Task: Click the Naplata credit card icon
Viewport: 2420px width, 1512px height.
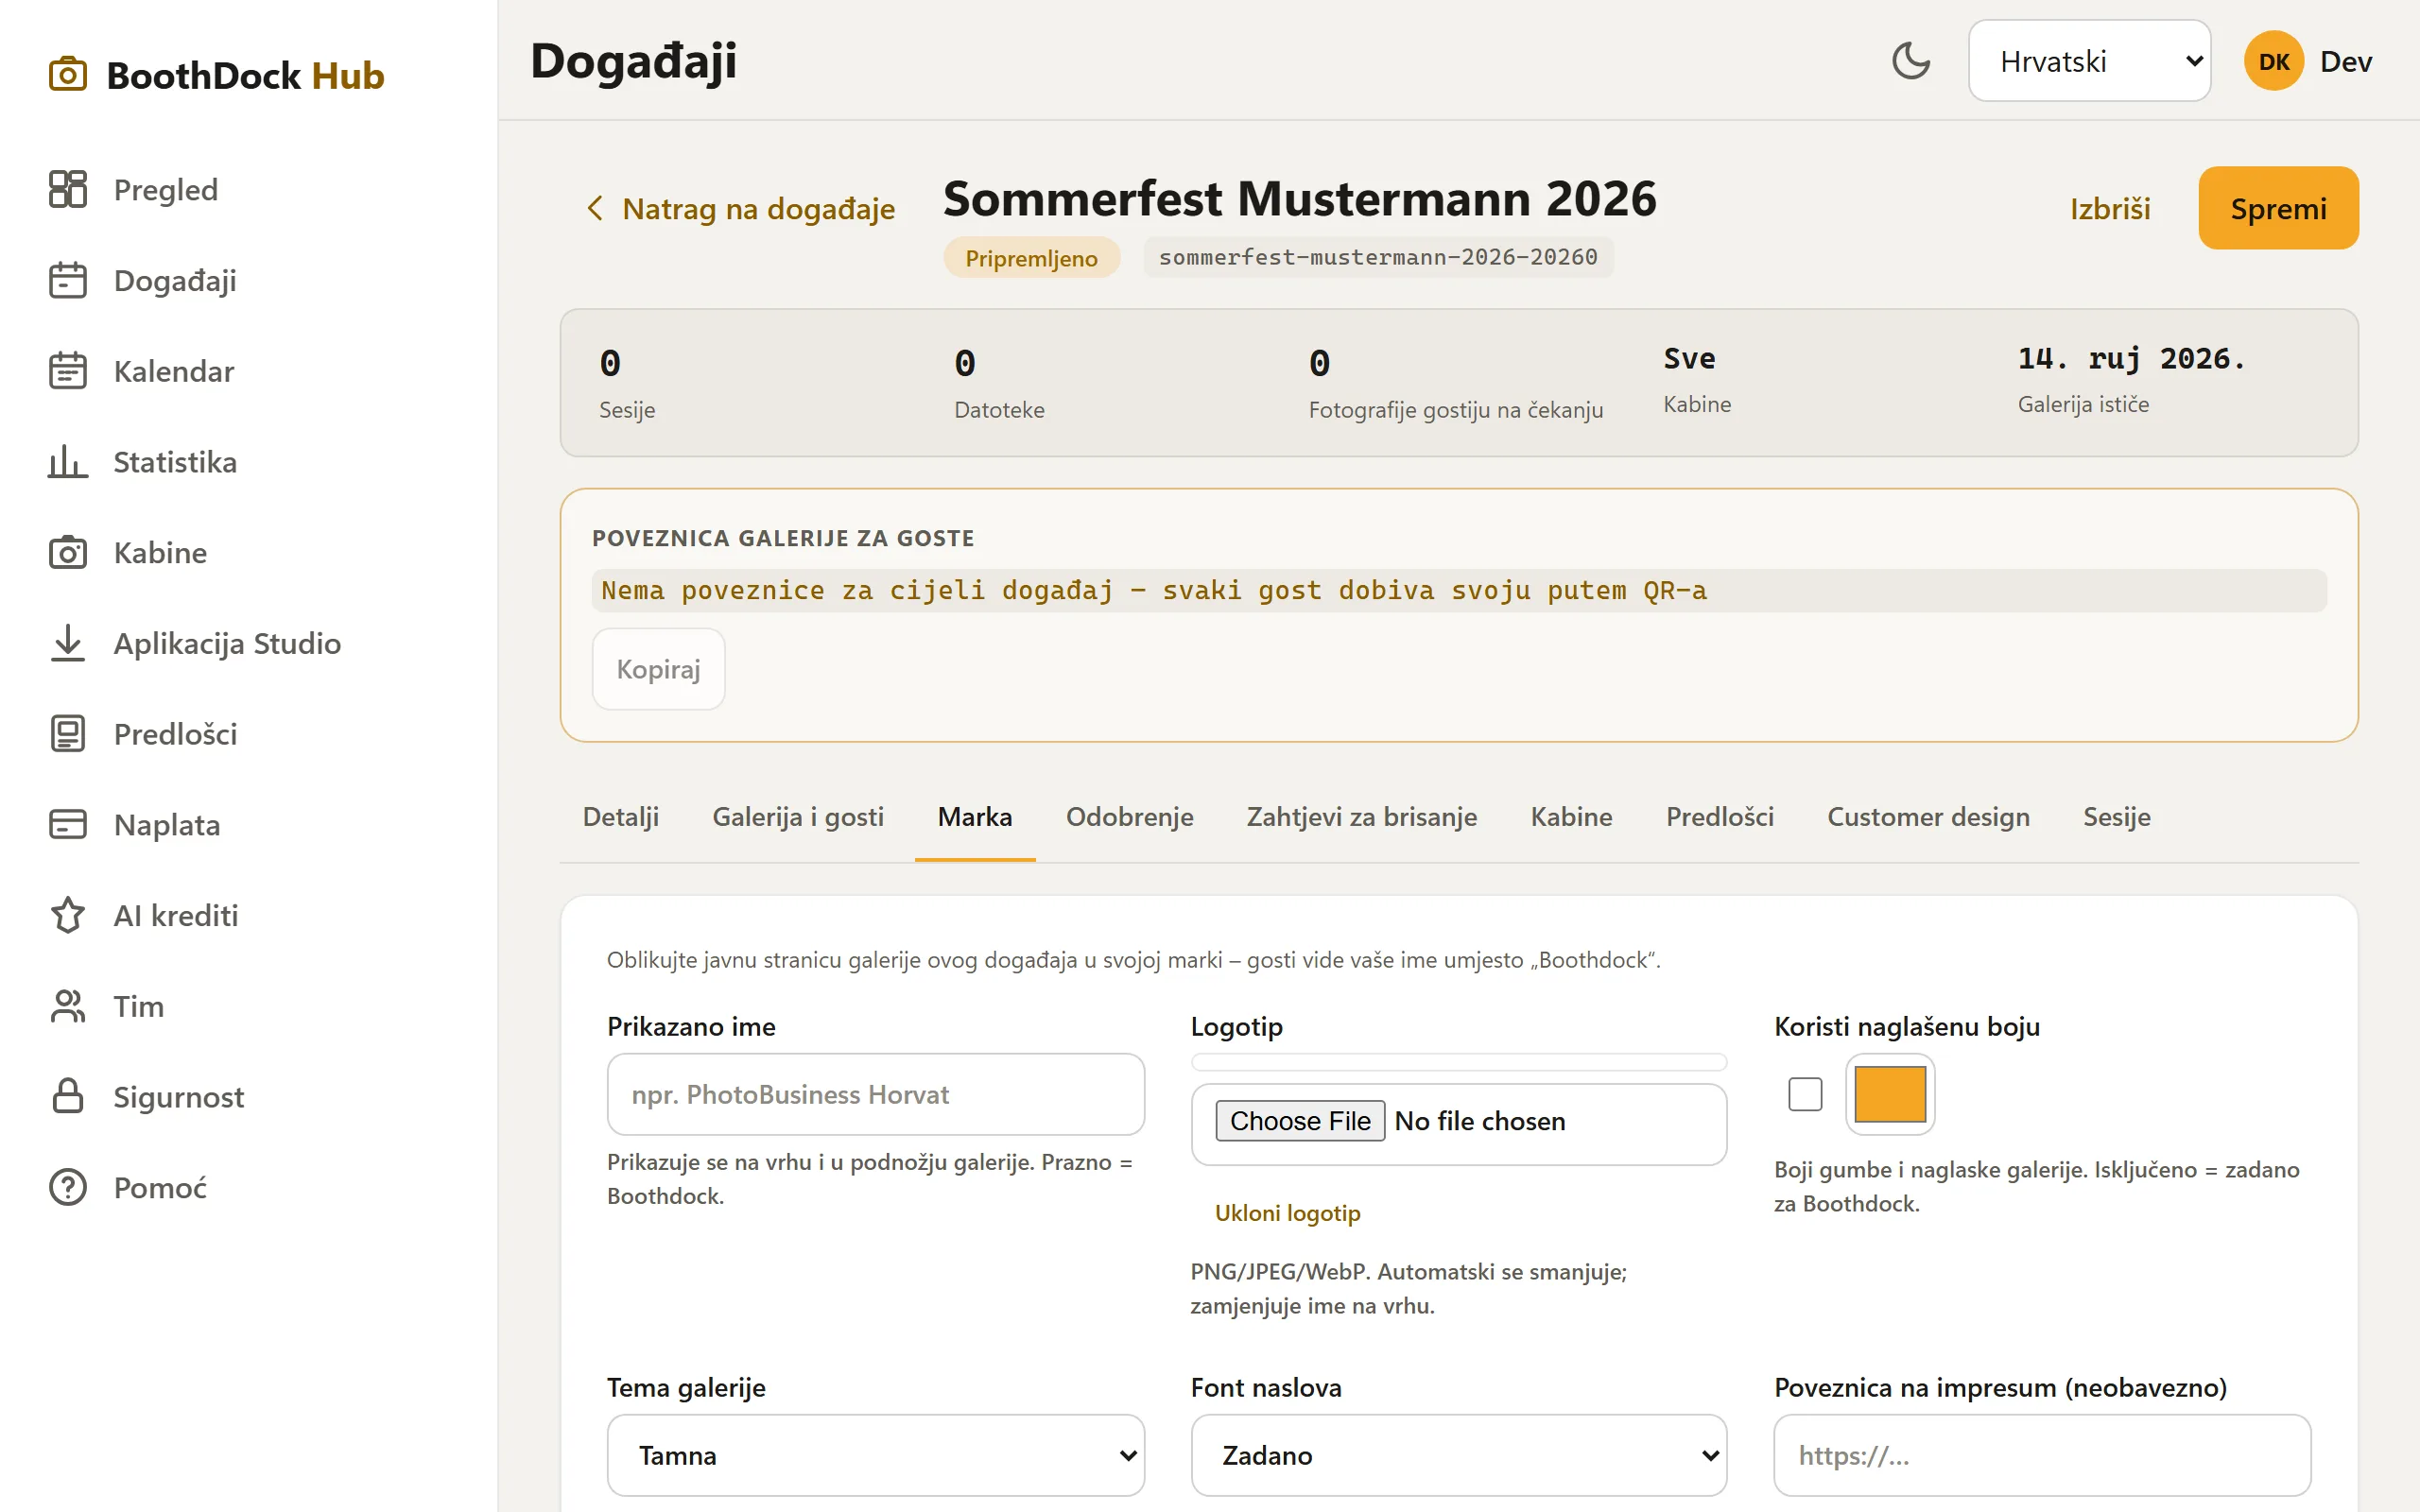Action: (x=68, y=825)
